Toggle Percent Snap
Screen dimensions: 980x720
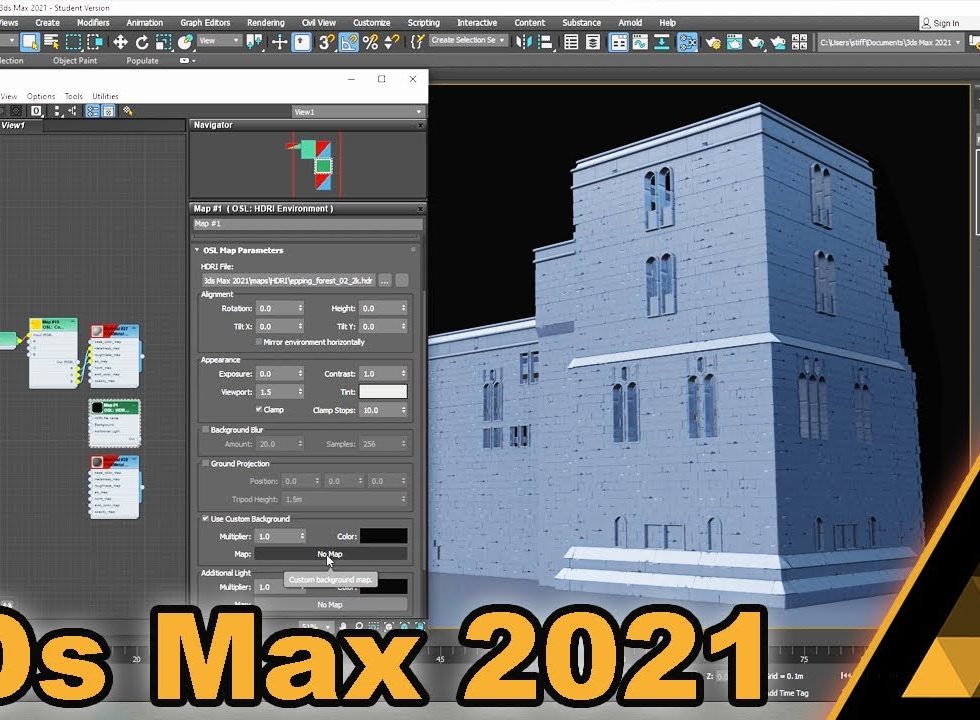[370, 42]
